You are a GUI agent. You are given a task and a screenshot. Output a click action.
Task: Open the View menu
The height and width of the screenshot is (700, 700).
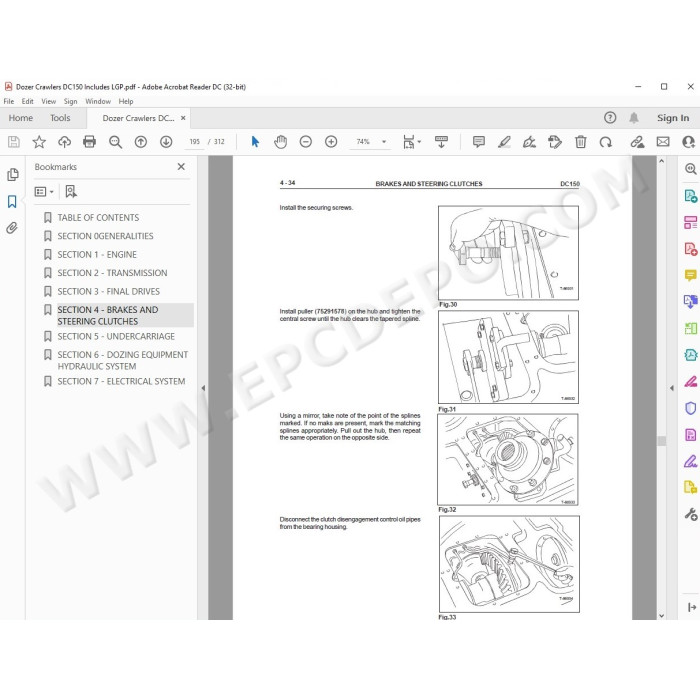[49, 101]
